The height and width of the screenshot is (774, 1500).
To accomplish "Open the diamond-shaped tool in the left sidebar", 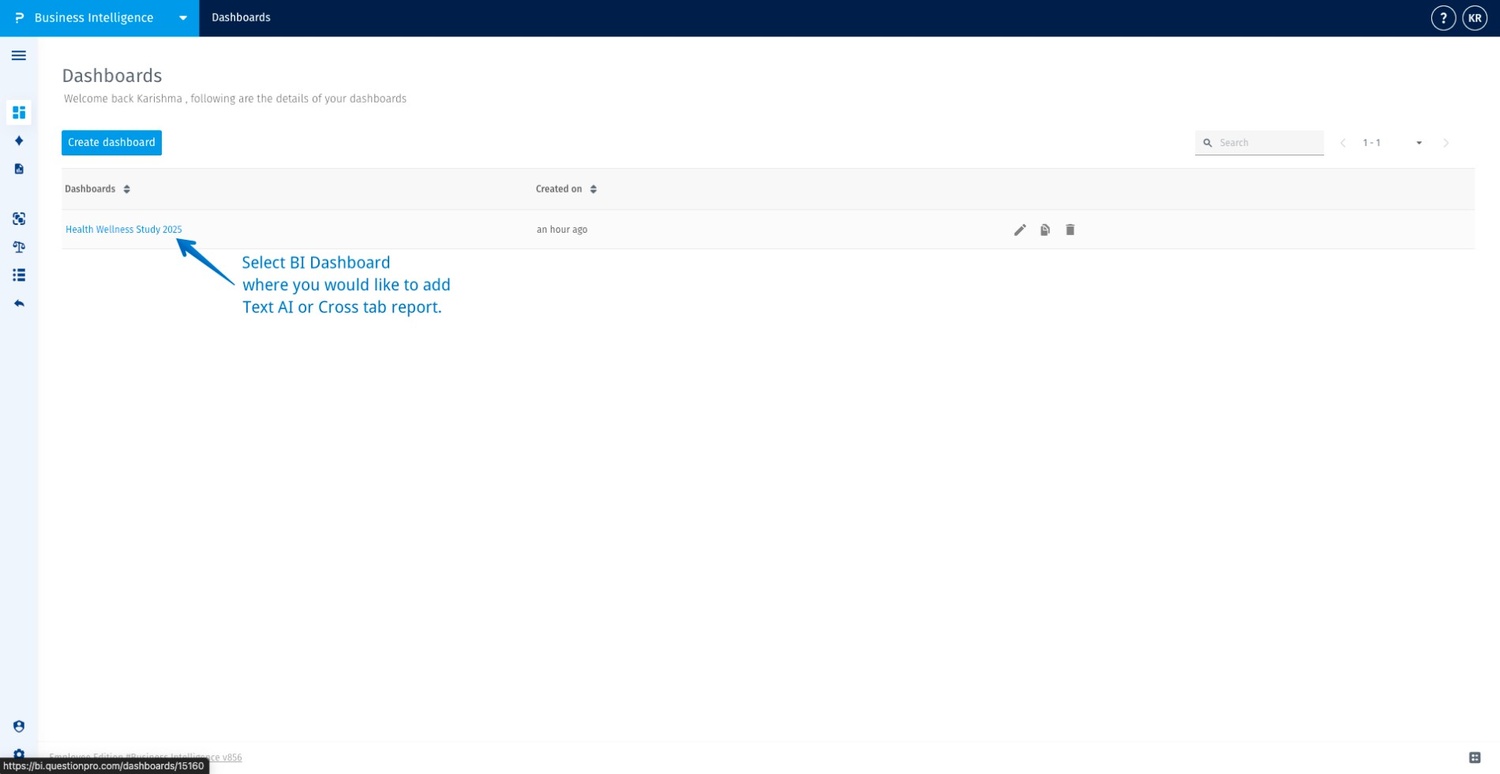I will click(x=18, y=140).
